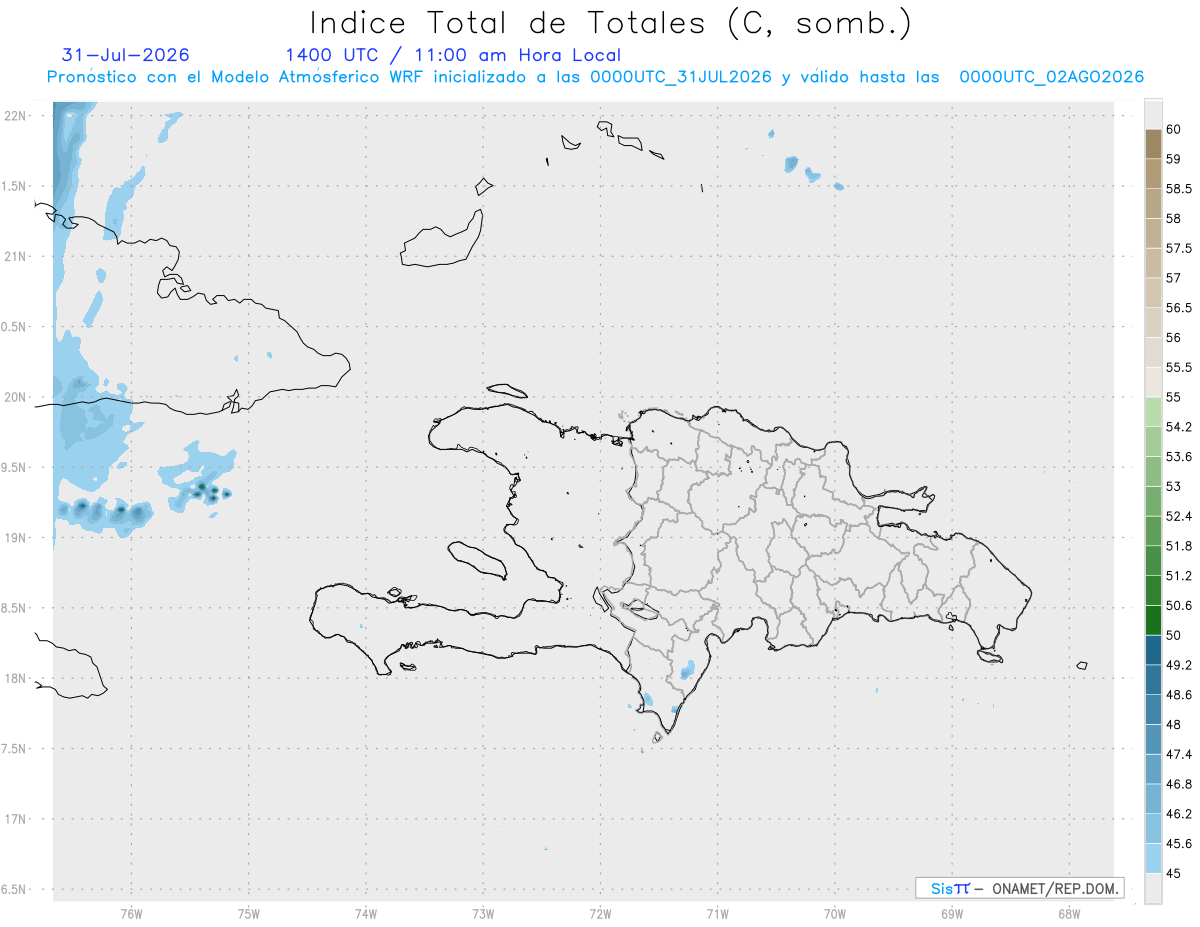Click the dark brown swatch between 59 and 60

click(x=1153, y=144)
